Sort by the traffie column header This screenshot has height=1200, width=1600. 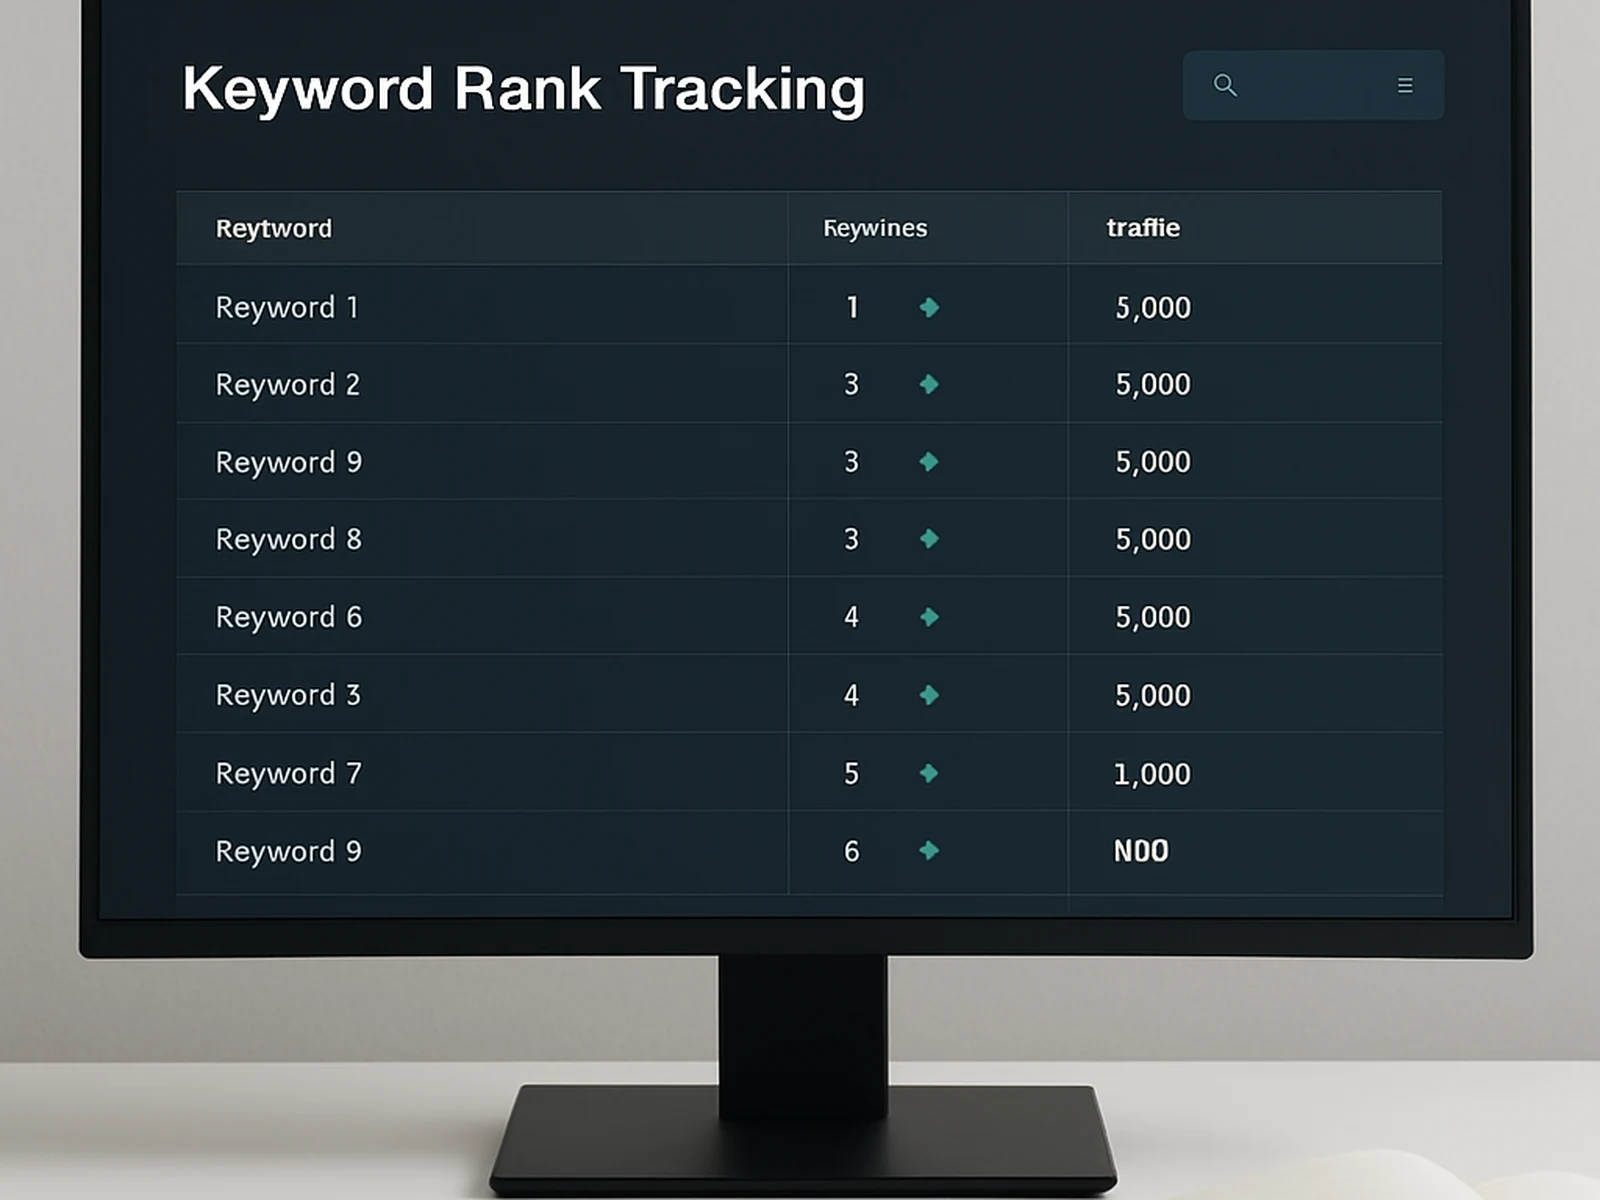[1142, 228]
